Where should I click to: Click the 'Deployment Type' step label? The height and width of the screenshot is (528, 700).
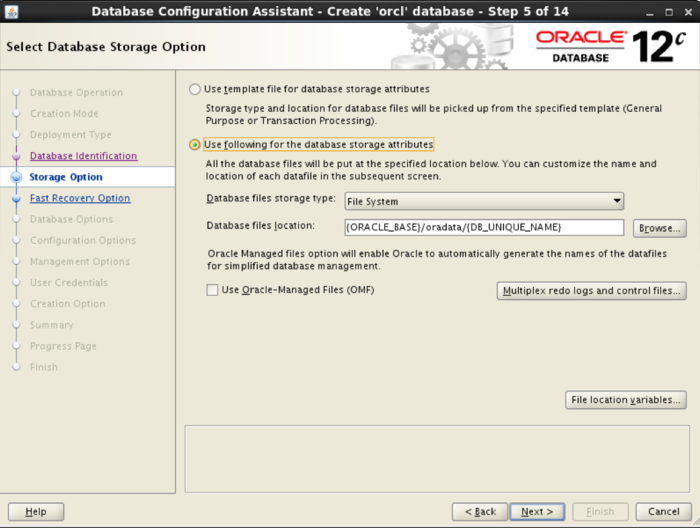click(71, 135)
